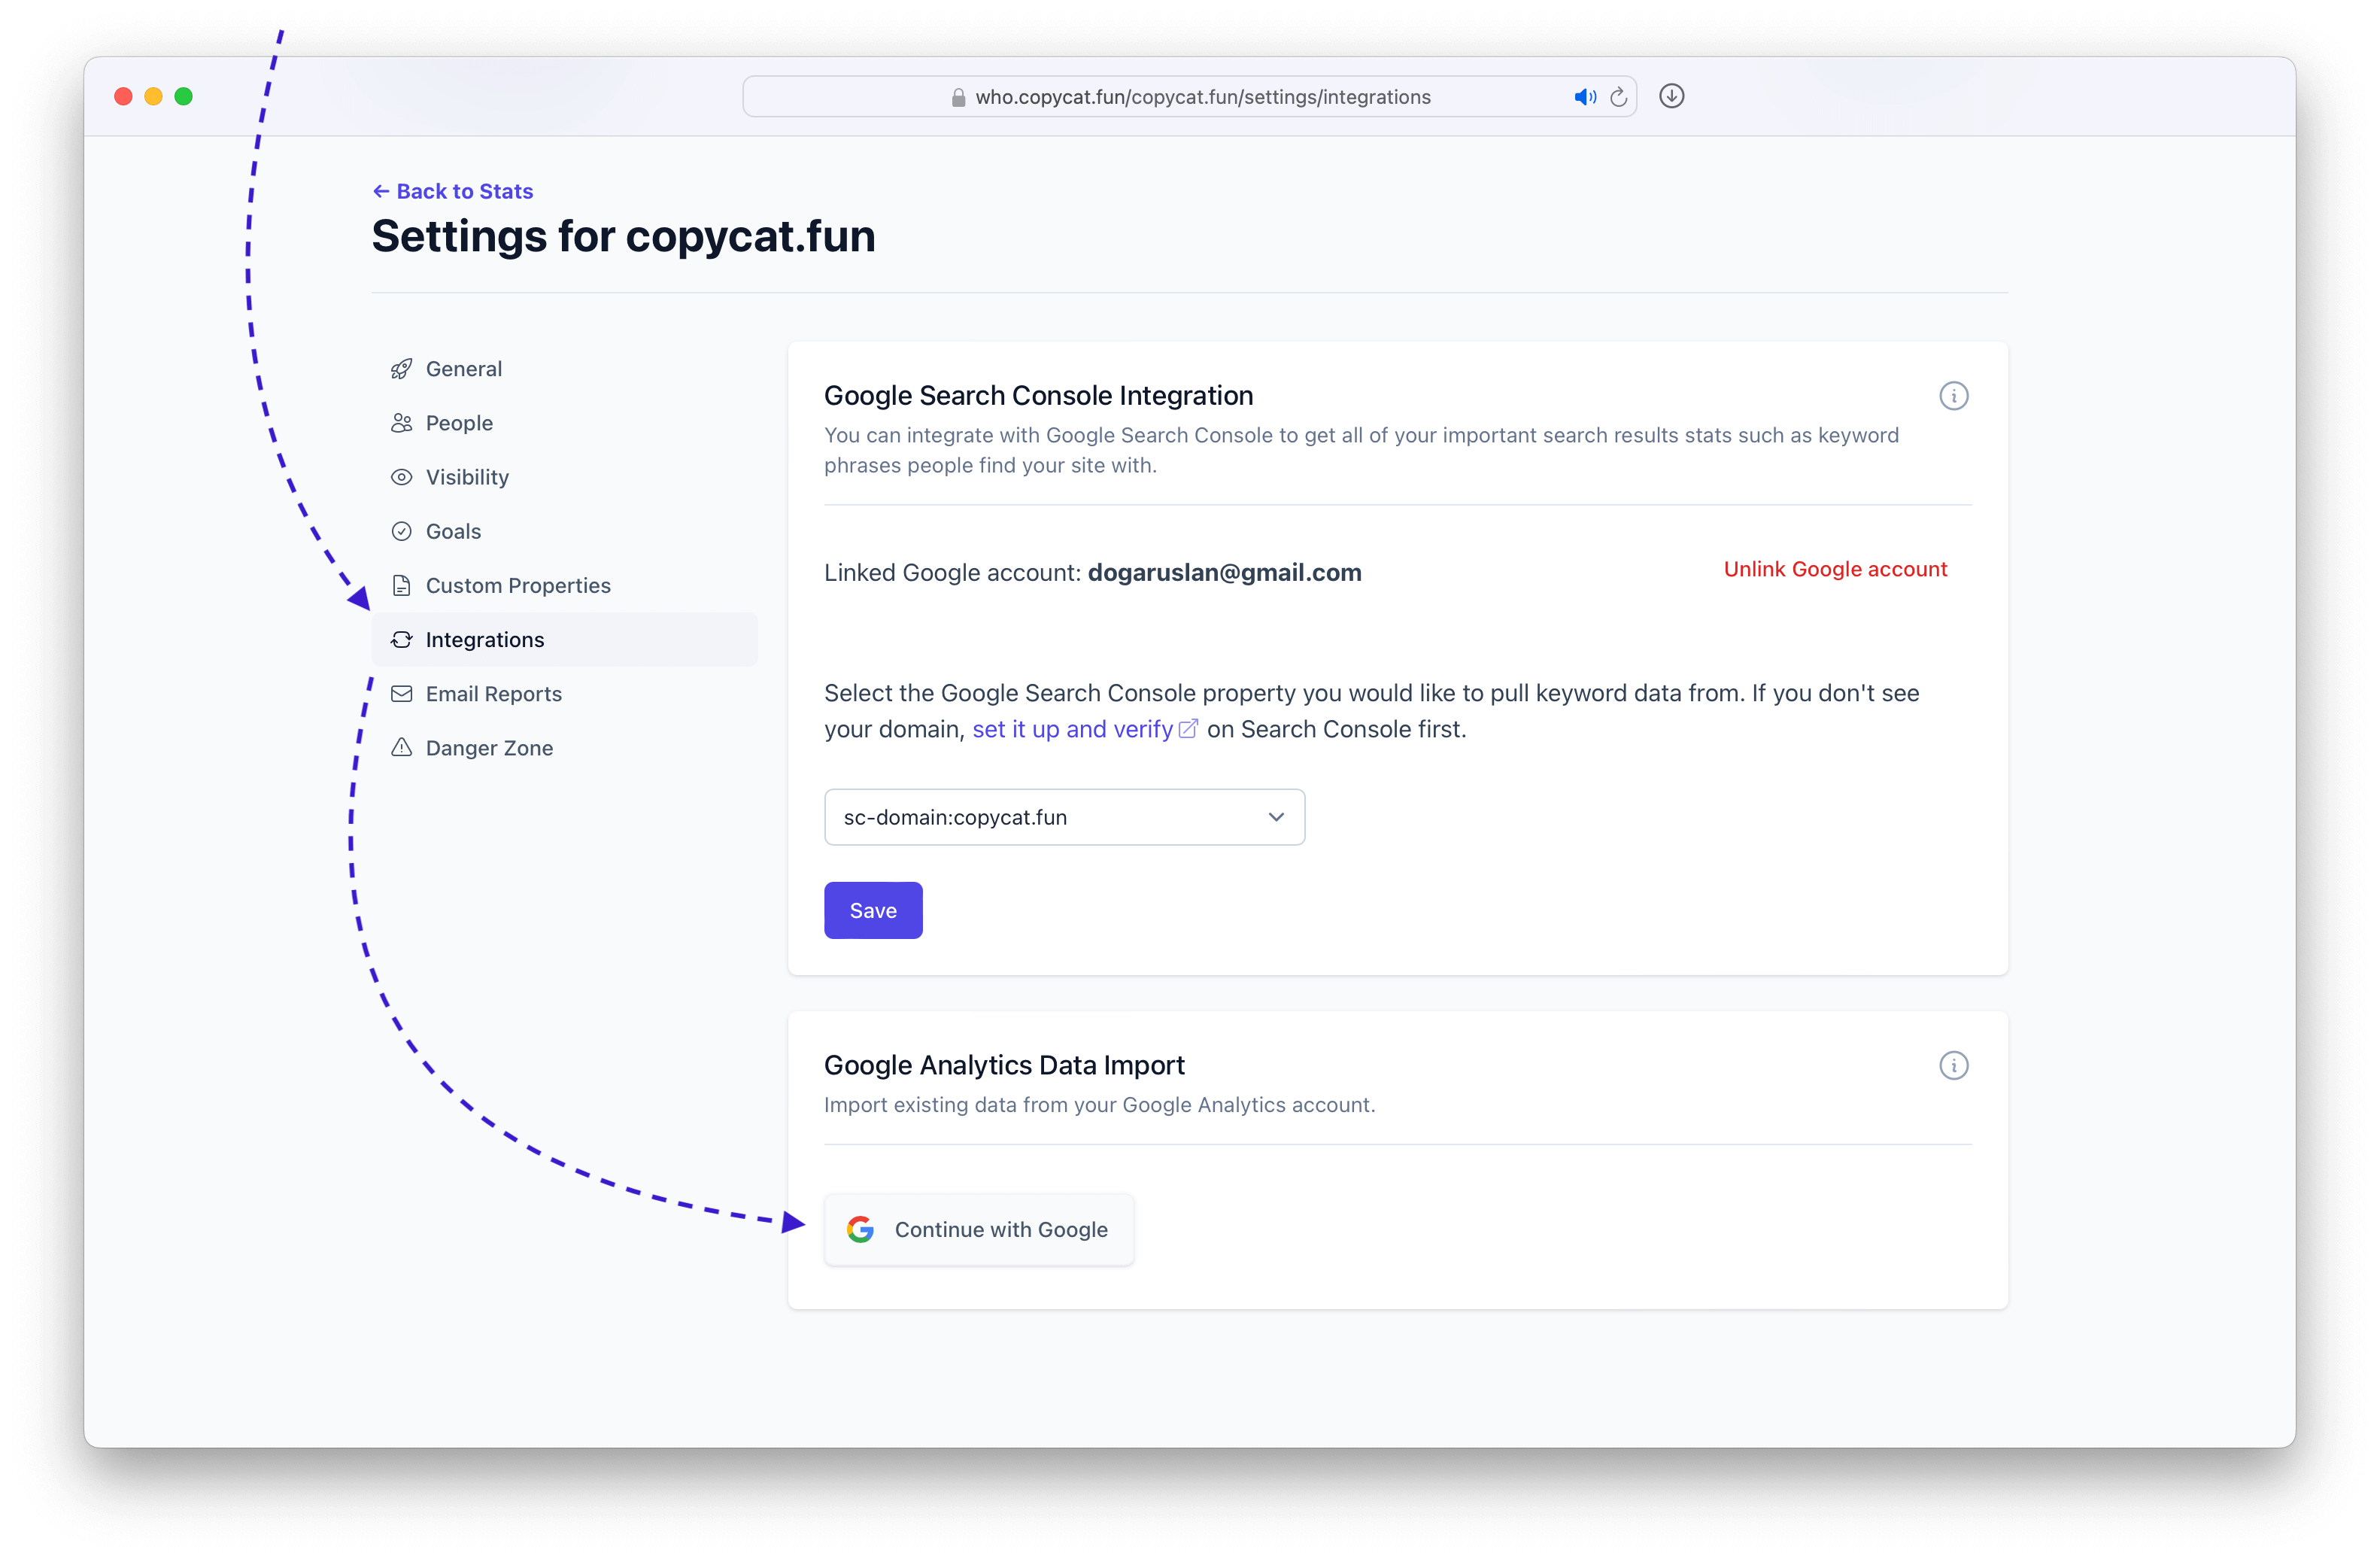The width and height of the screenshot is (2380, 1559).
Task: Click the General rocket icon in sidebar
Action: coord(401,369)
